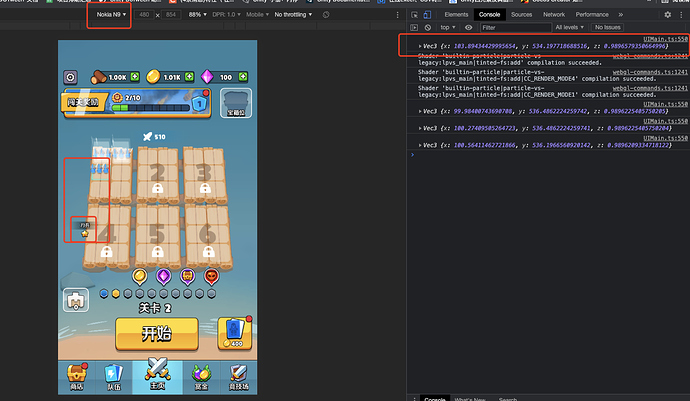690x401 pixels.
Task: Toggle the console sidebar icon
Action: point(414,27)
